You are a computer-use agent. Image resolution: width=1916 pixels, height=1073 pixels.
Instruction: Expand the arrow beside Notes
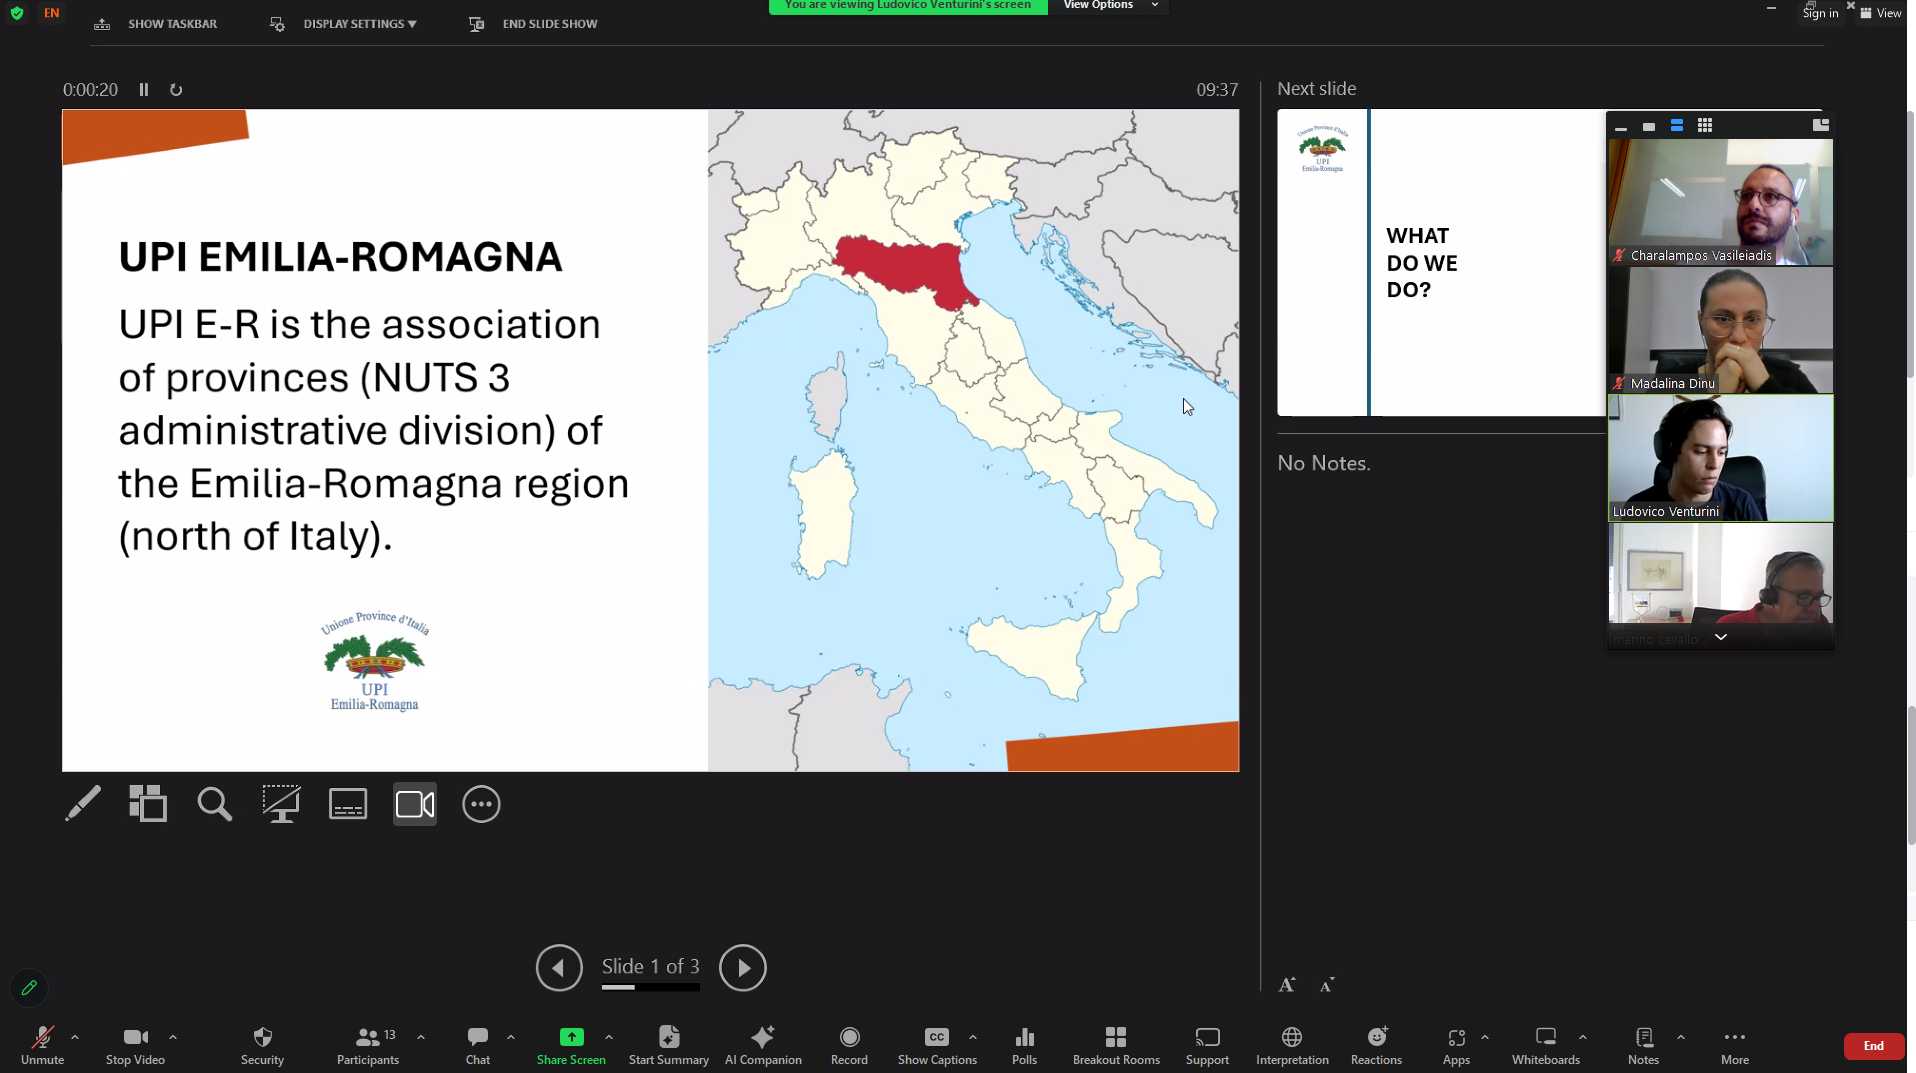pyautogui.click(x=1681, y=1037)
